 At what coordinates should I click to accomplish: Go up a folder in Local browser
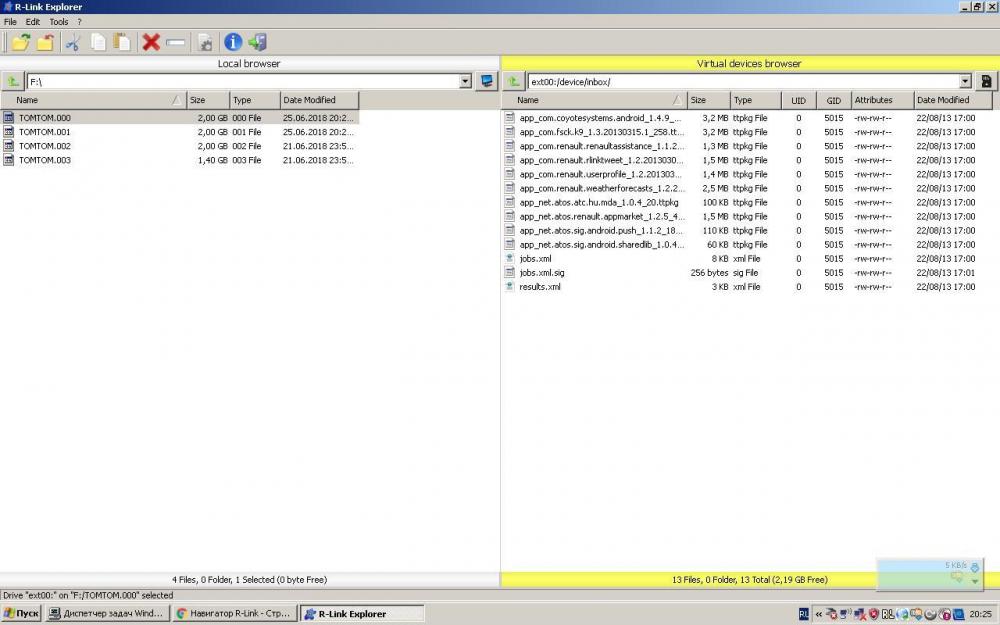(13, 82)
